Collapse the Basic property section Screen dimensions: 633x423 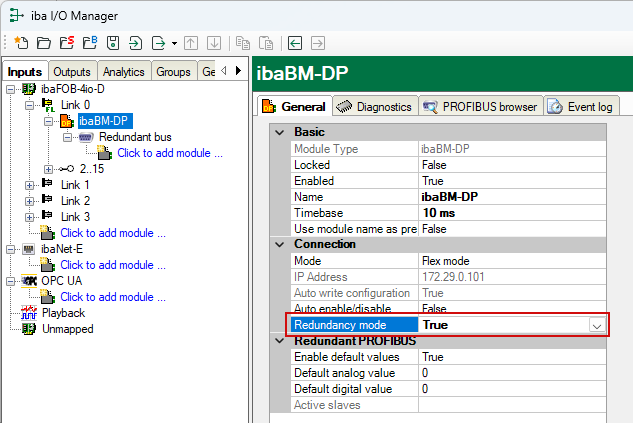click(x=279, y=132)
